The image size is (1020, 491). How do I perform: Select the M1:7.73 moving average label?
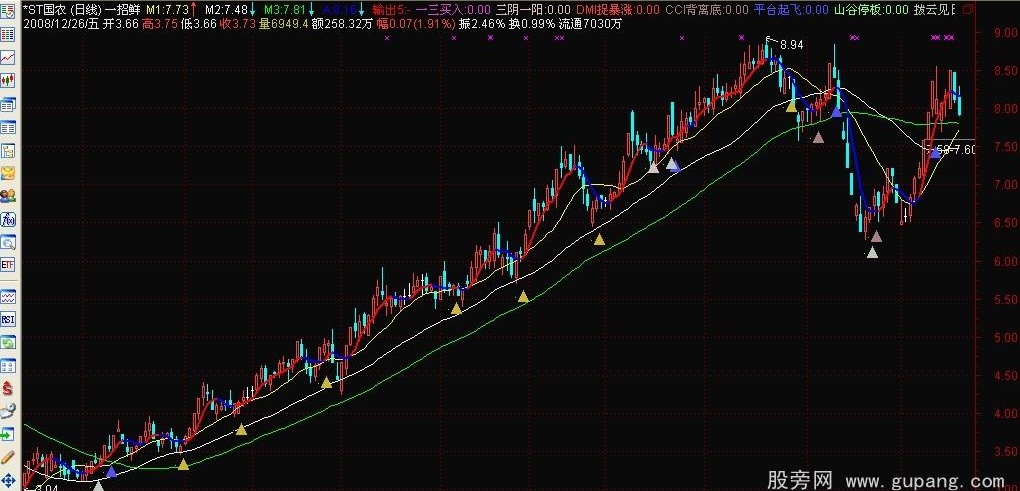(x=167, y=10)
